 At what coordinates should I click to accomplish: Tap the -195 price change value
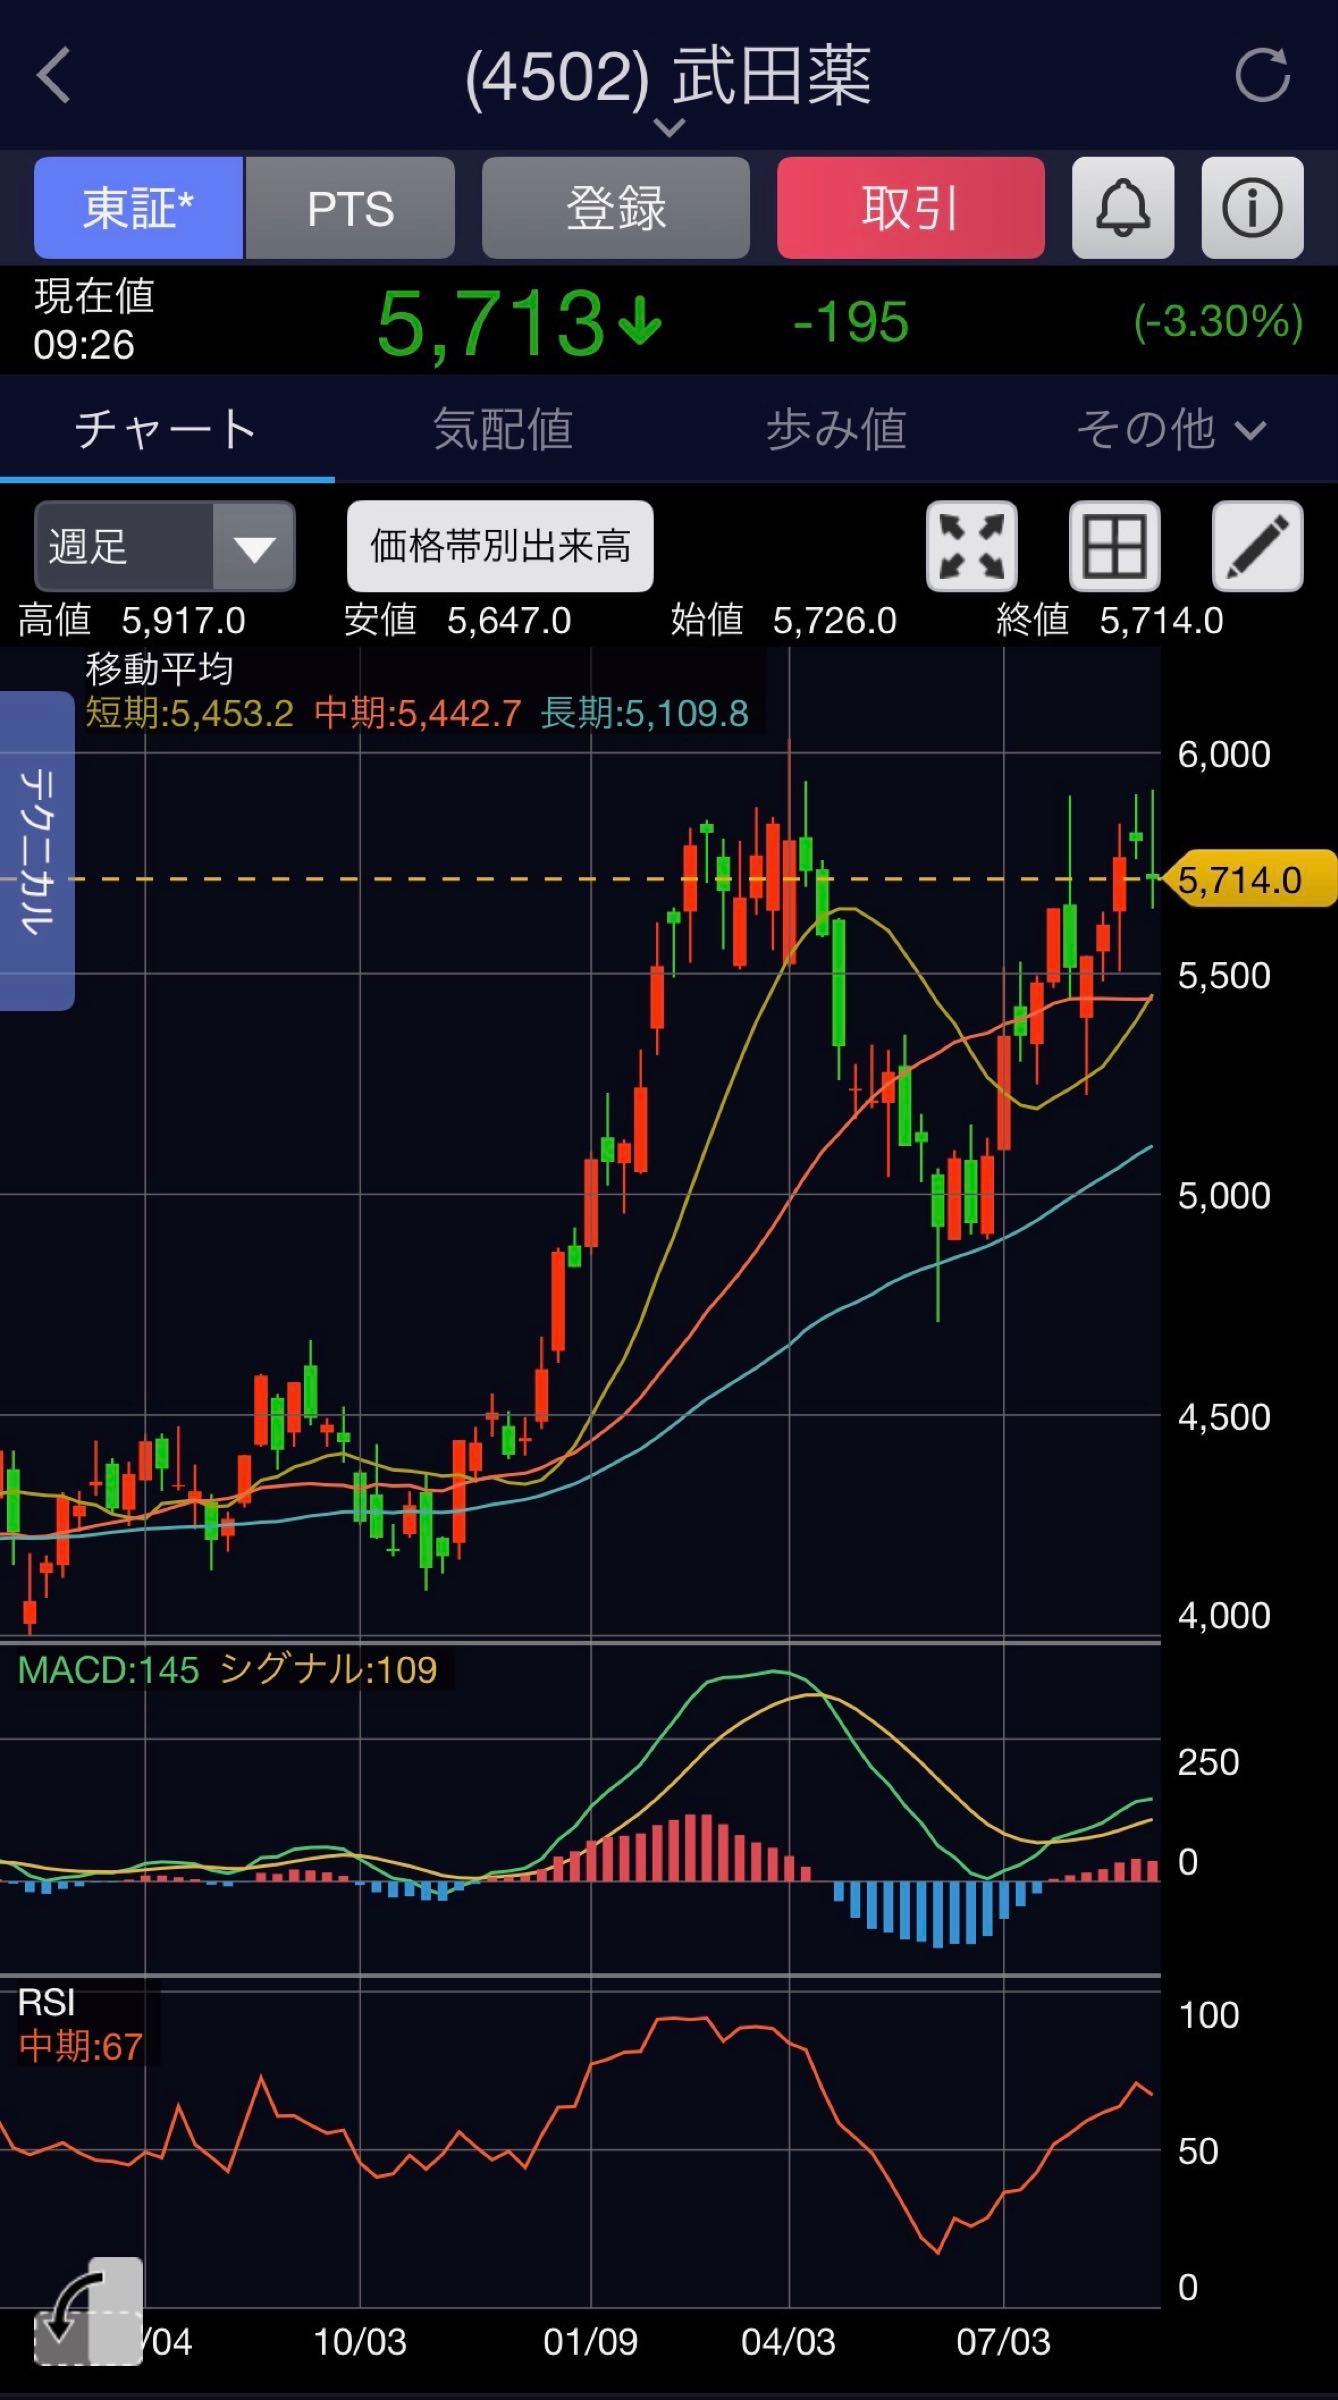(851, 323)
